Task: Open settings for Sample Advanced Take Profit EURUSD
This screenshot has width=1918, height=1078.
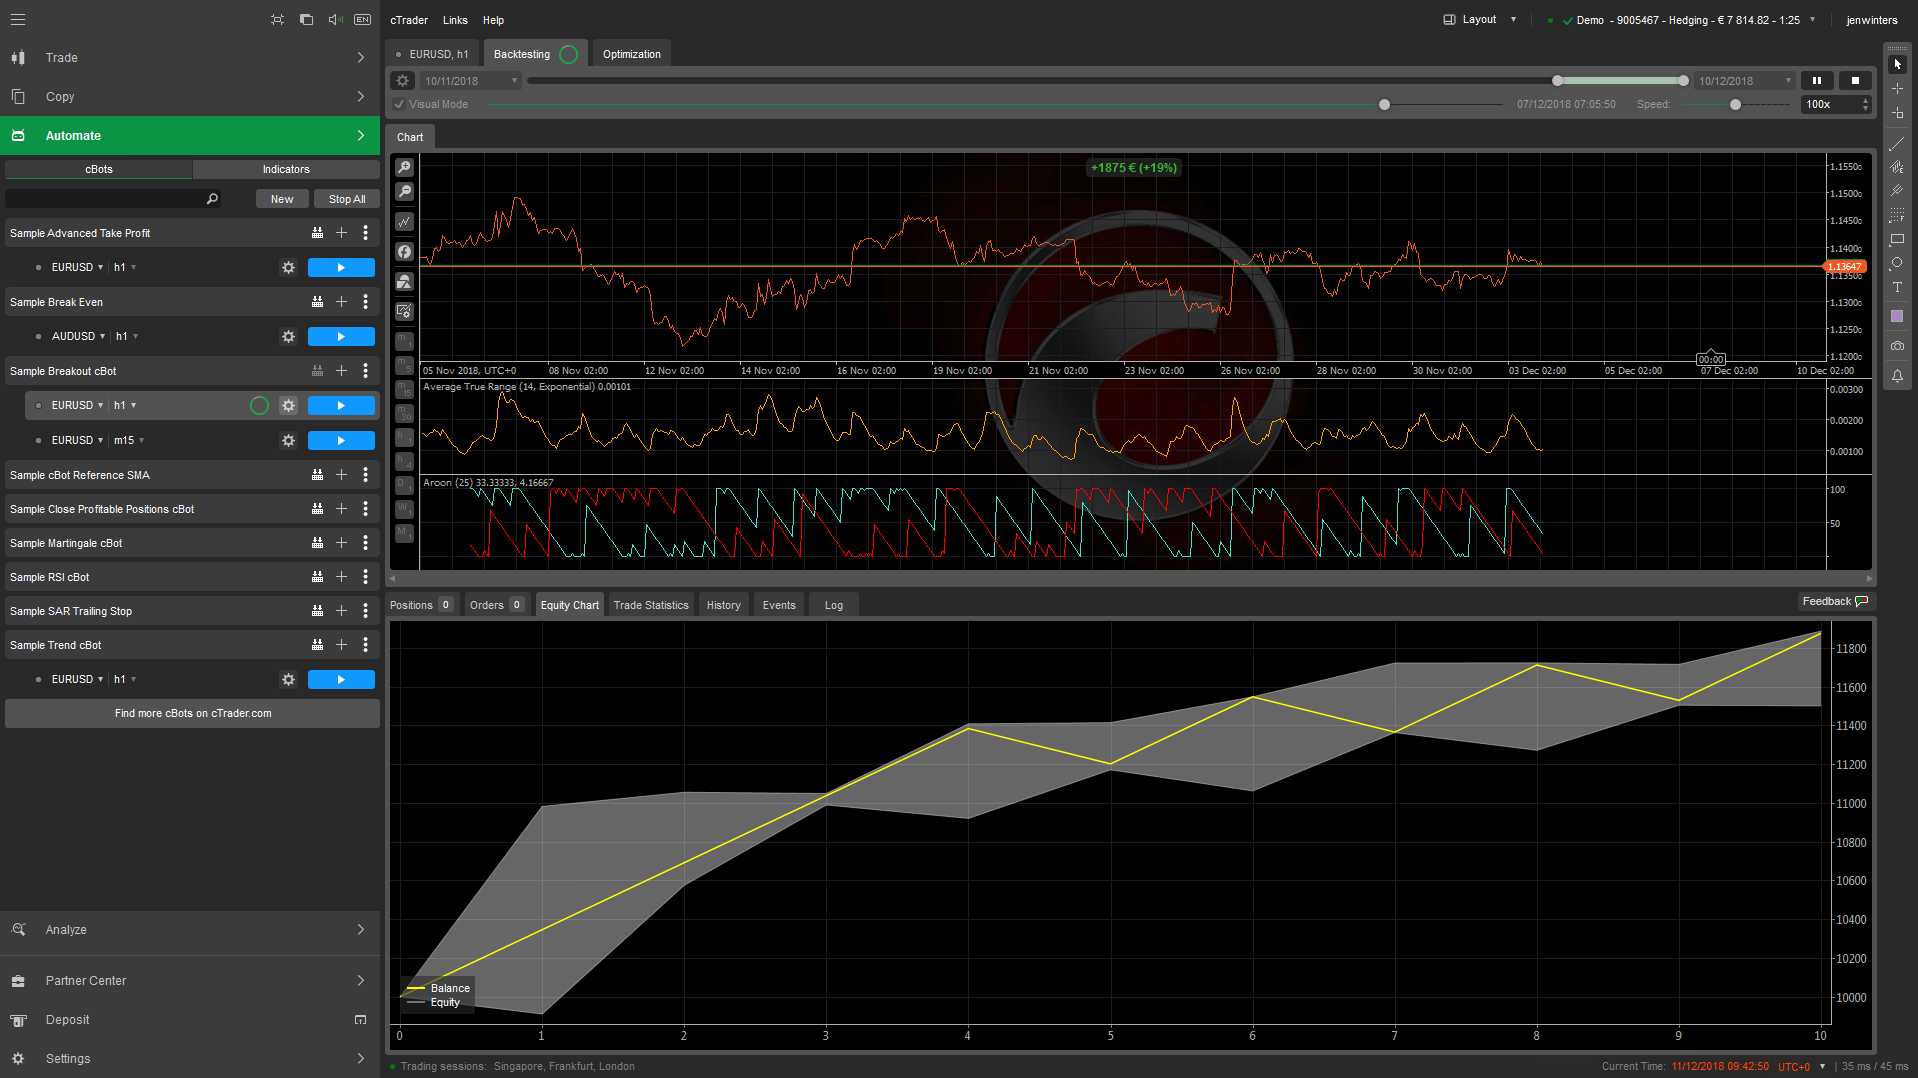Action: pos(288,268)
